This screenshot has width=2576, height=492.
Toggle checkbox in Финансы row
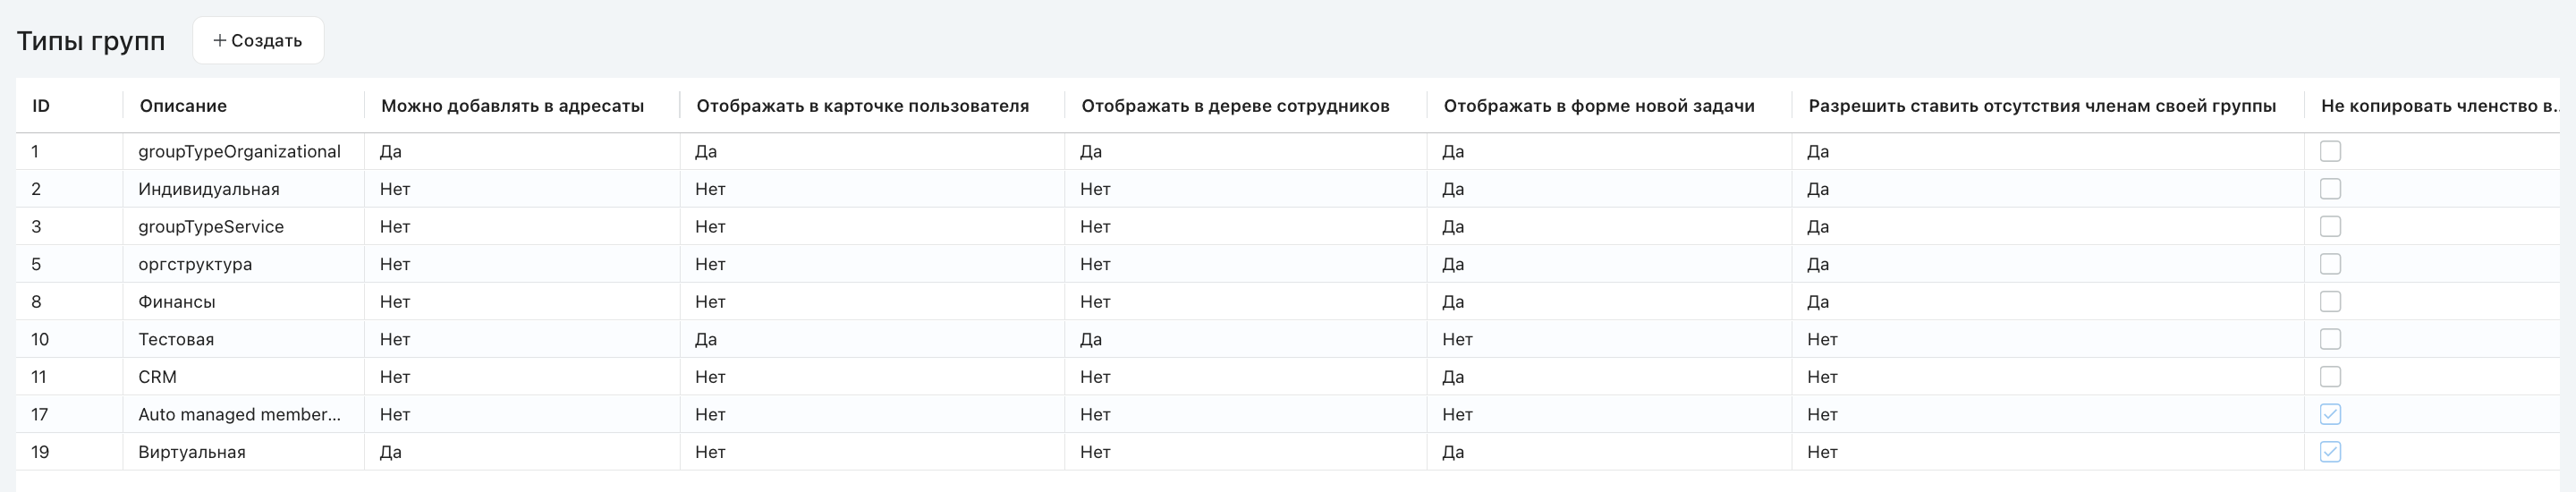click(x=2330, y=302)
